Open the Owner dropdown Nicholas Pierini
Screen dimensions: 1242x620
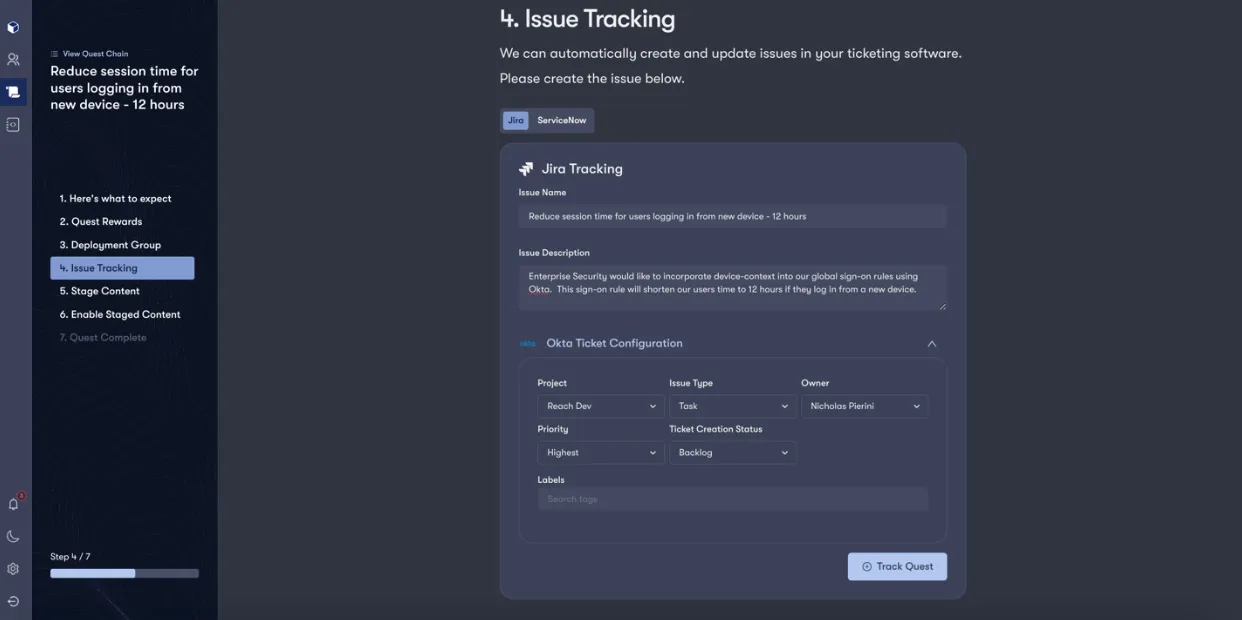tap(865, 406)
